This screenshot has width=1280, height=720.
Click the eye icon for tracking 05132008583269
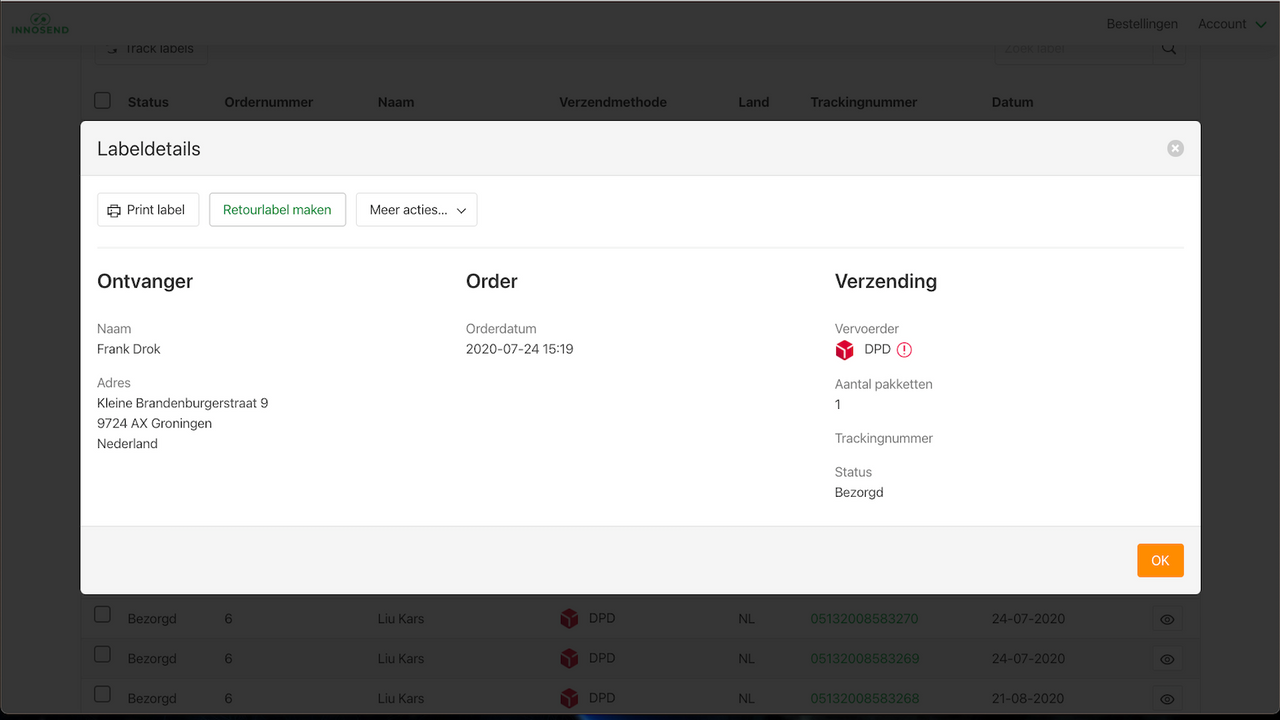[x=1167, y=659]
